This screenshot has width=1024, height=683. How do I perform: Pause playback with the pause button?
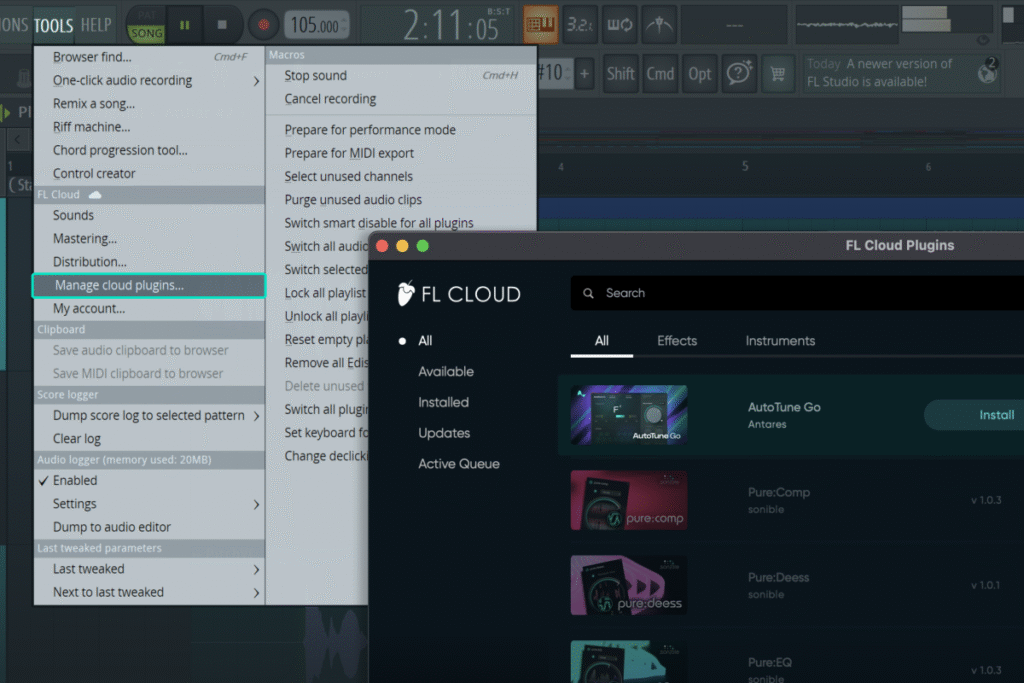click(x=185, y=25)
